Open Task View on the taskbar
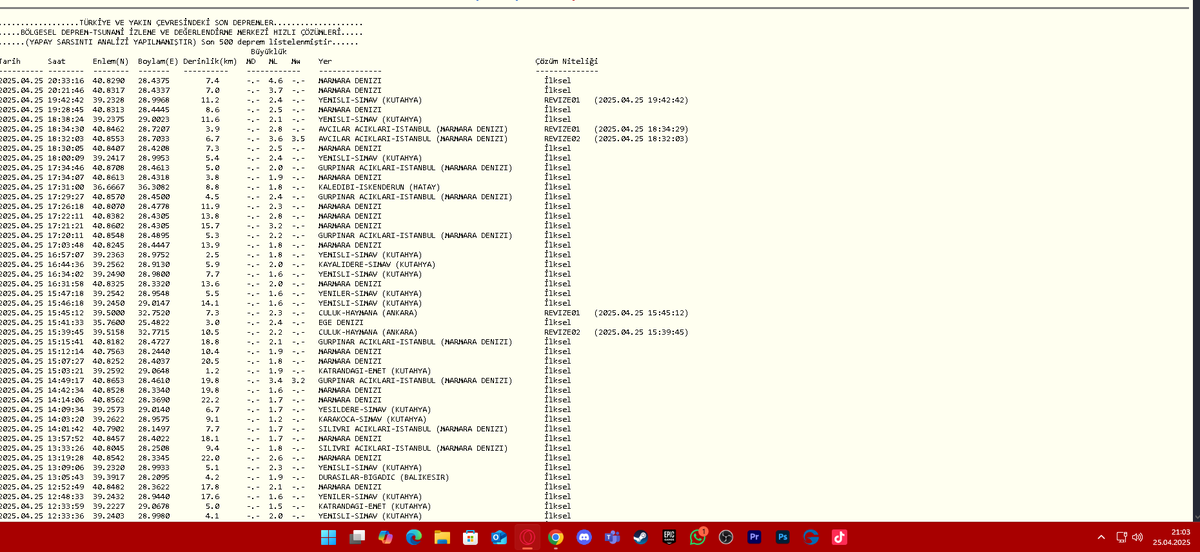This screenshot has height=552, width=1200. (x=357, y=538)
